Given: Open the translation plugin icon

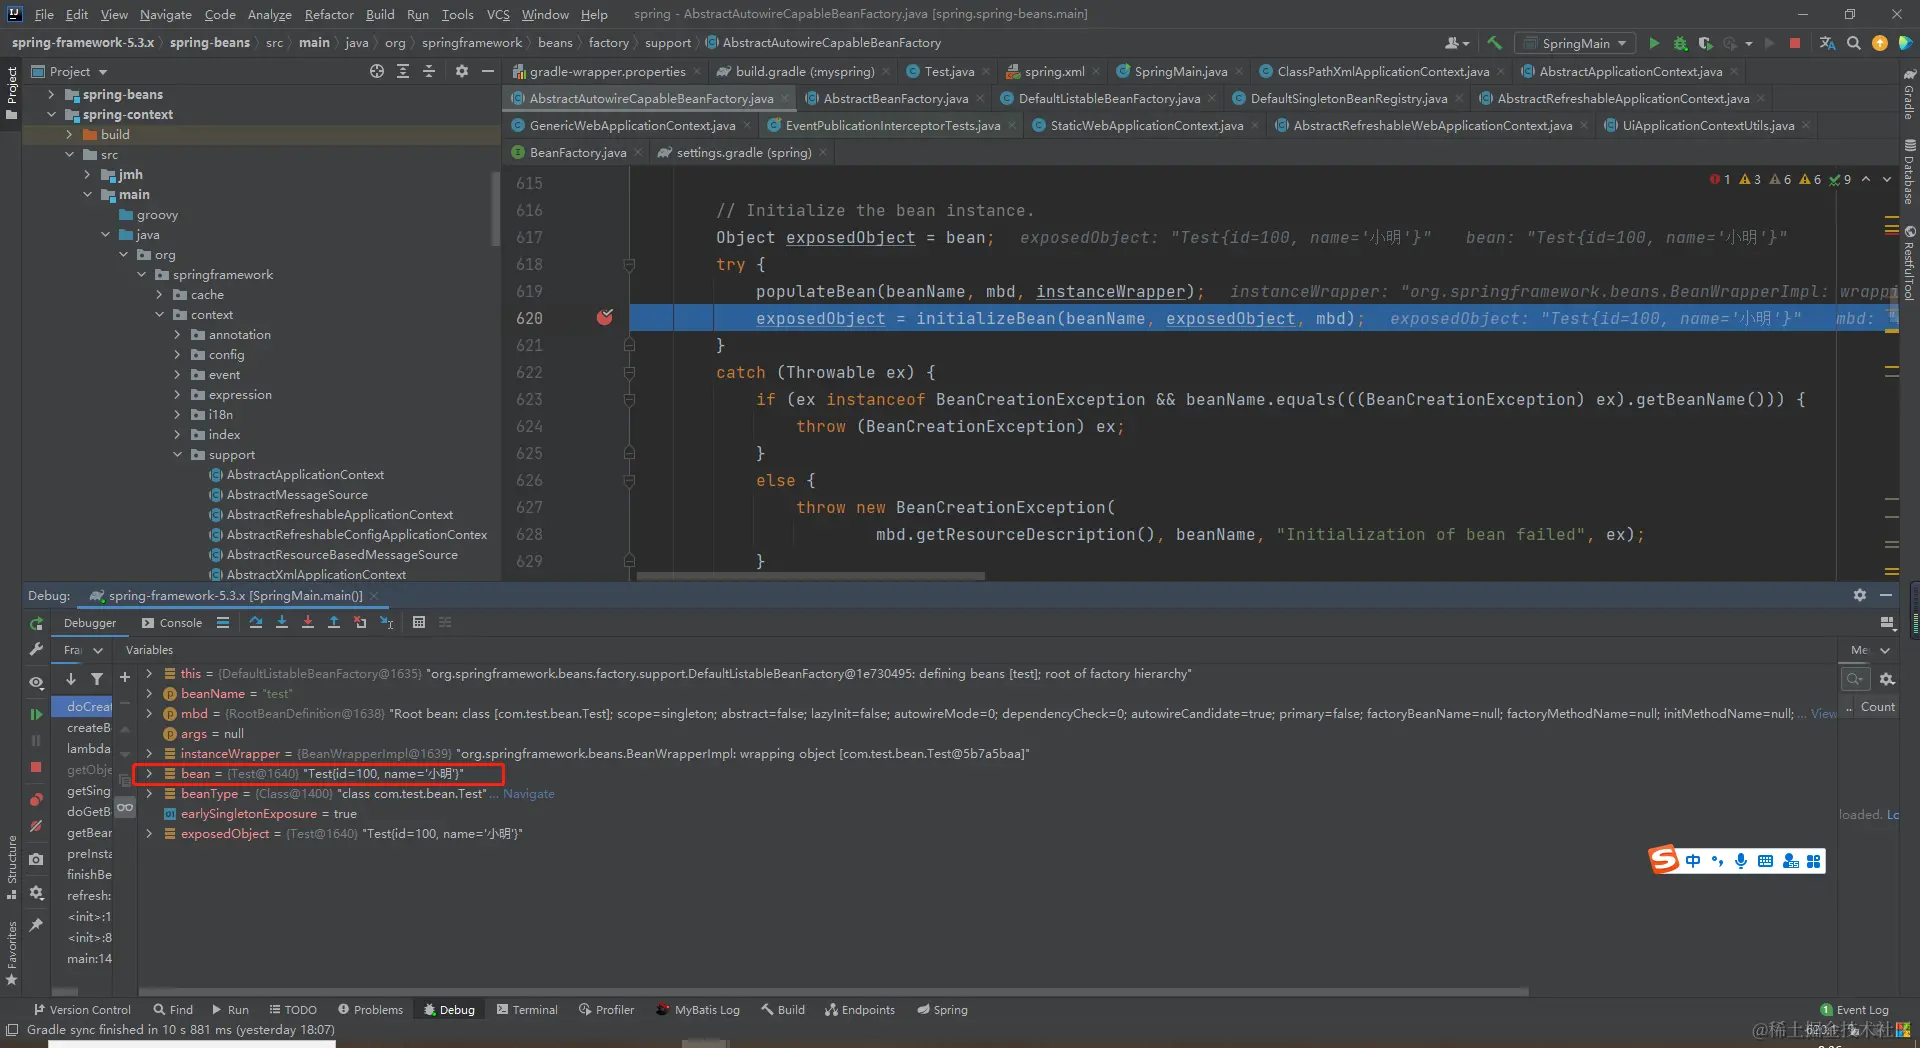Looking at the screenshot, I should point(1827,43).
